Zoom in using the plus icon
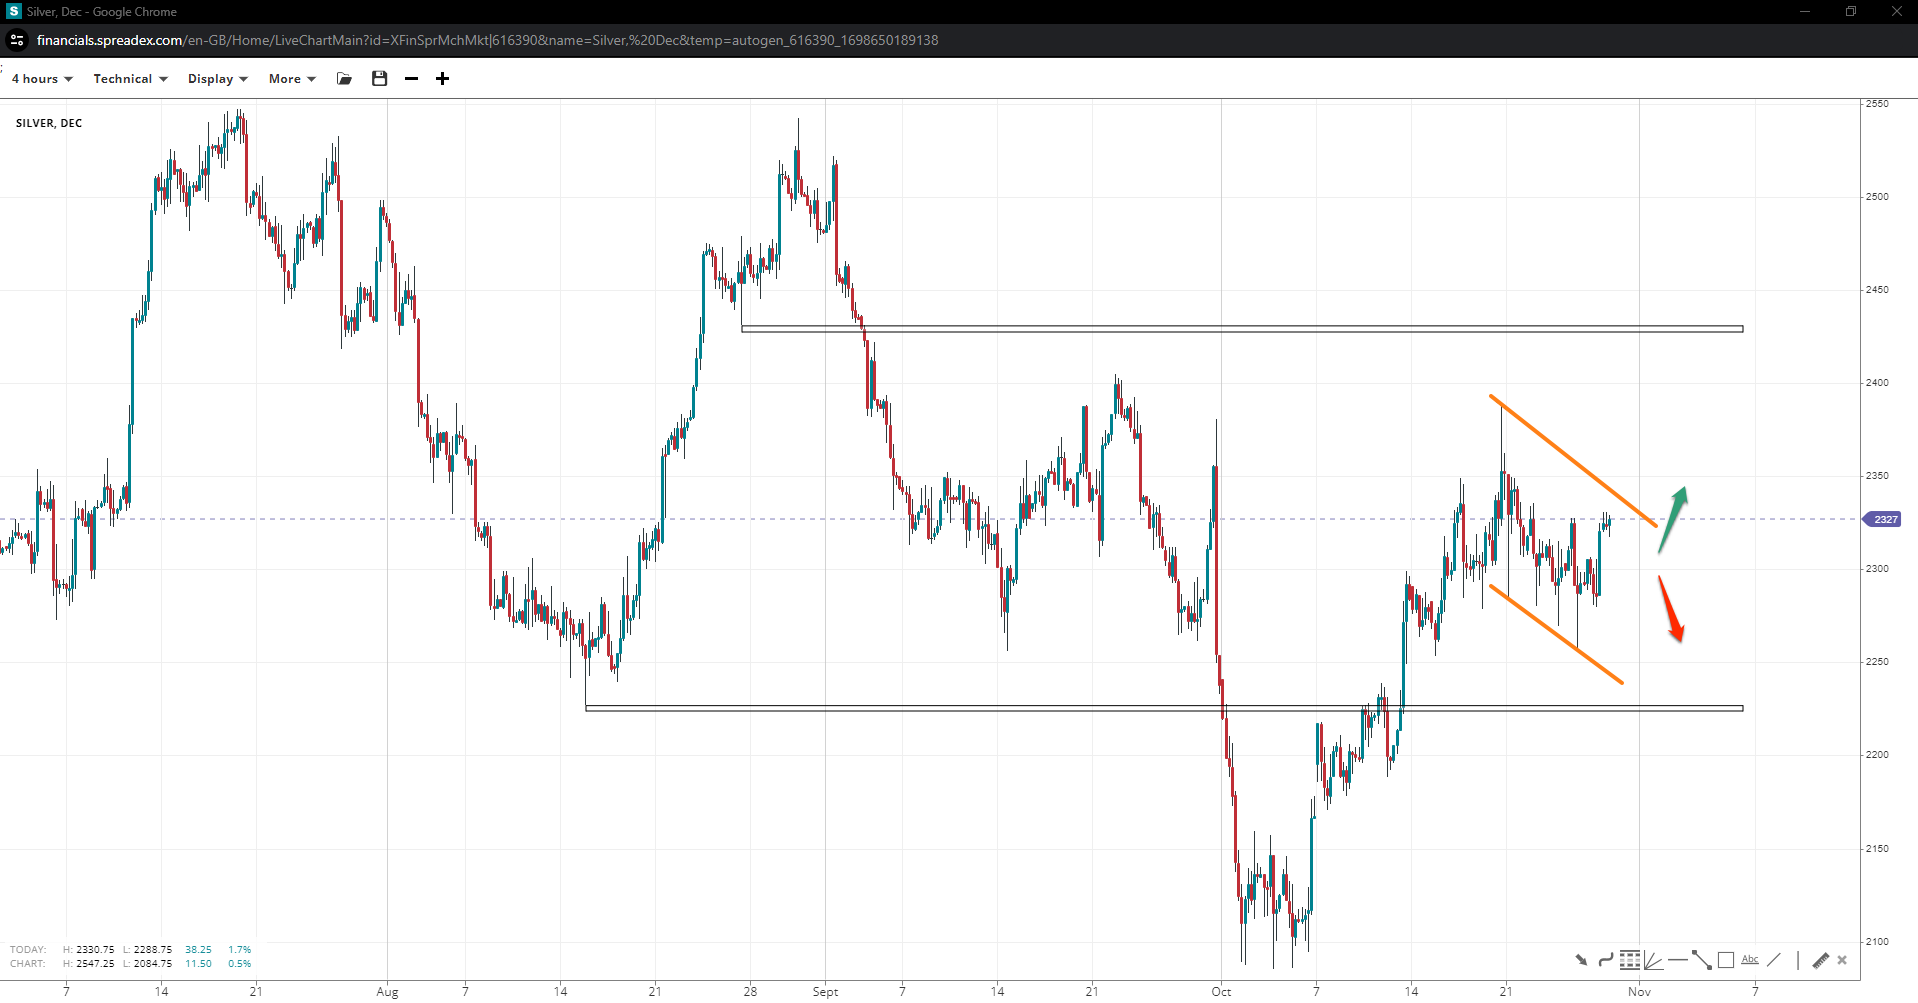The image size is (1918, 1003). (442, 79)
